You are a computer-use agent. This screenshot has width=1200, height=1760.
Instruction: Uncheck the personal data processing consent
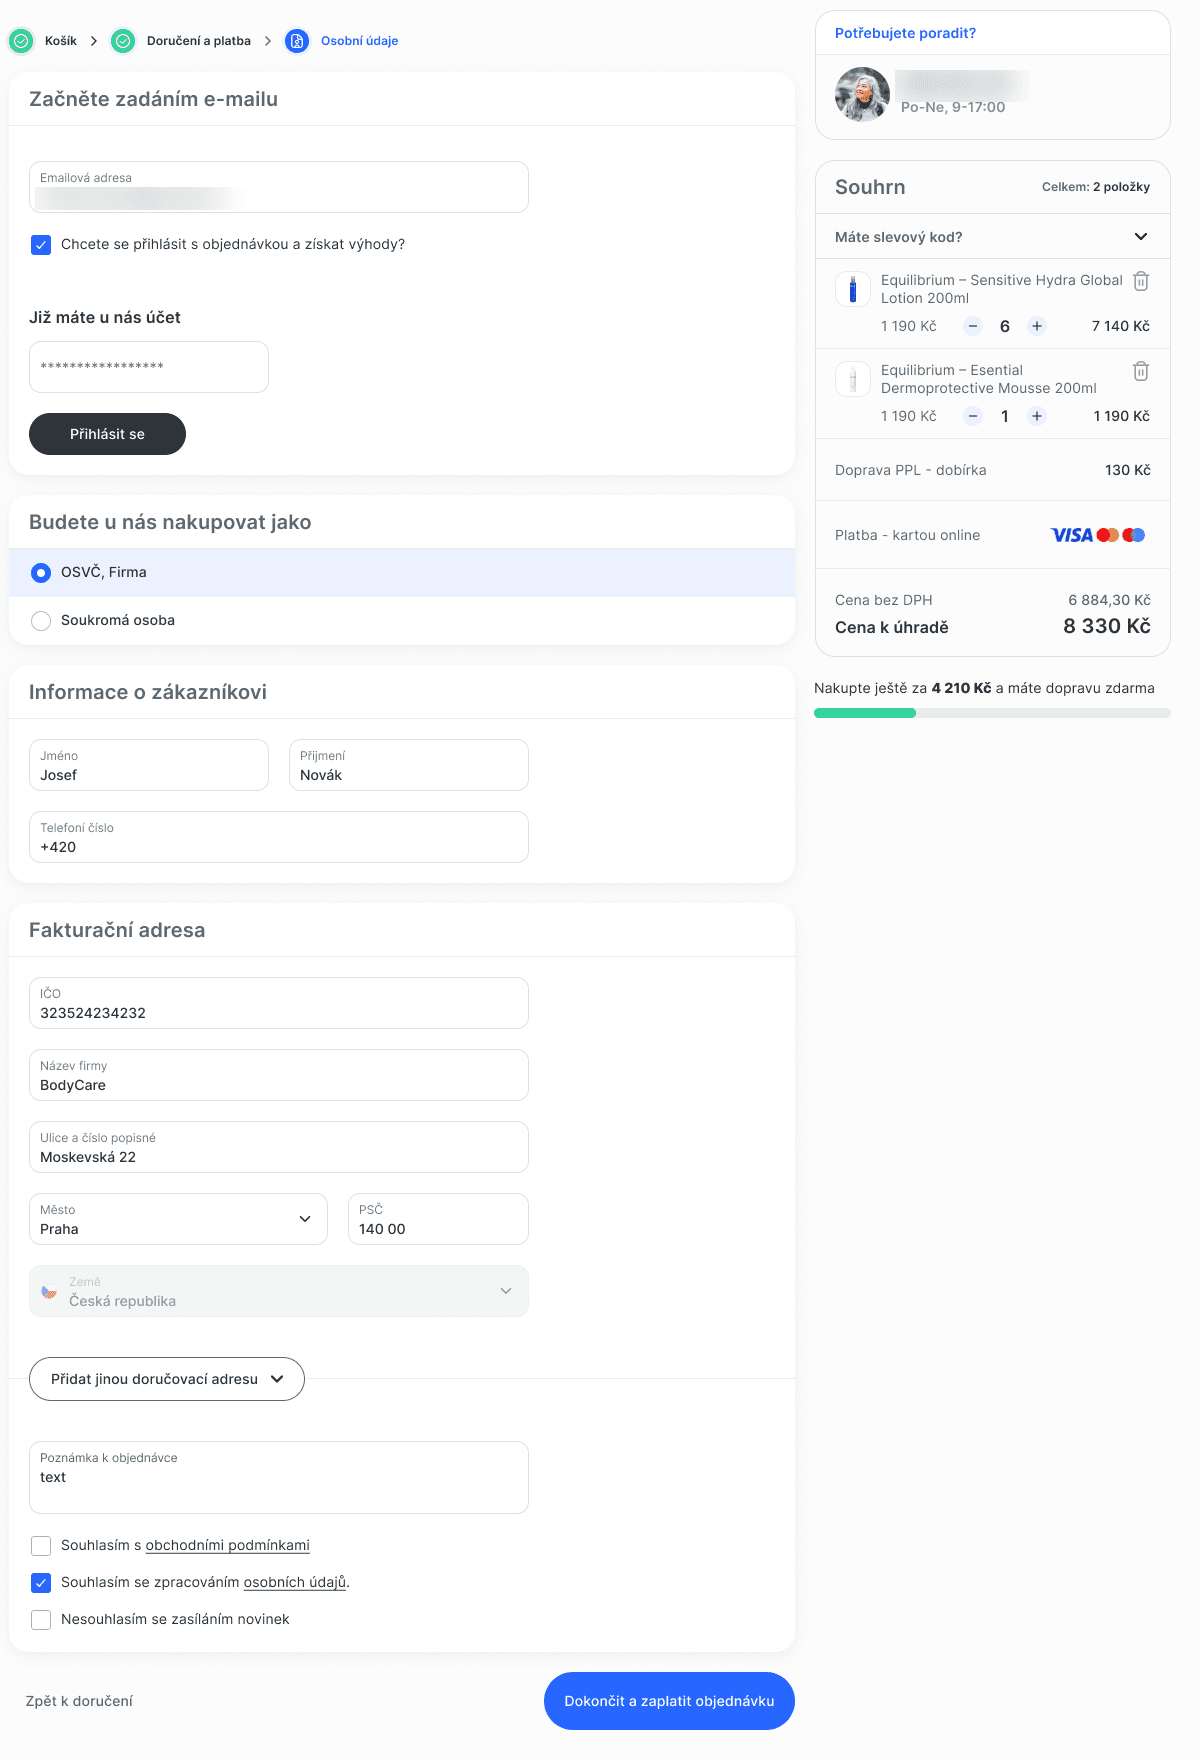coord(41,1583)
